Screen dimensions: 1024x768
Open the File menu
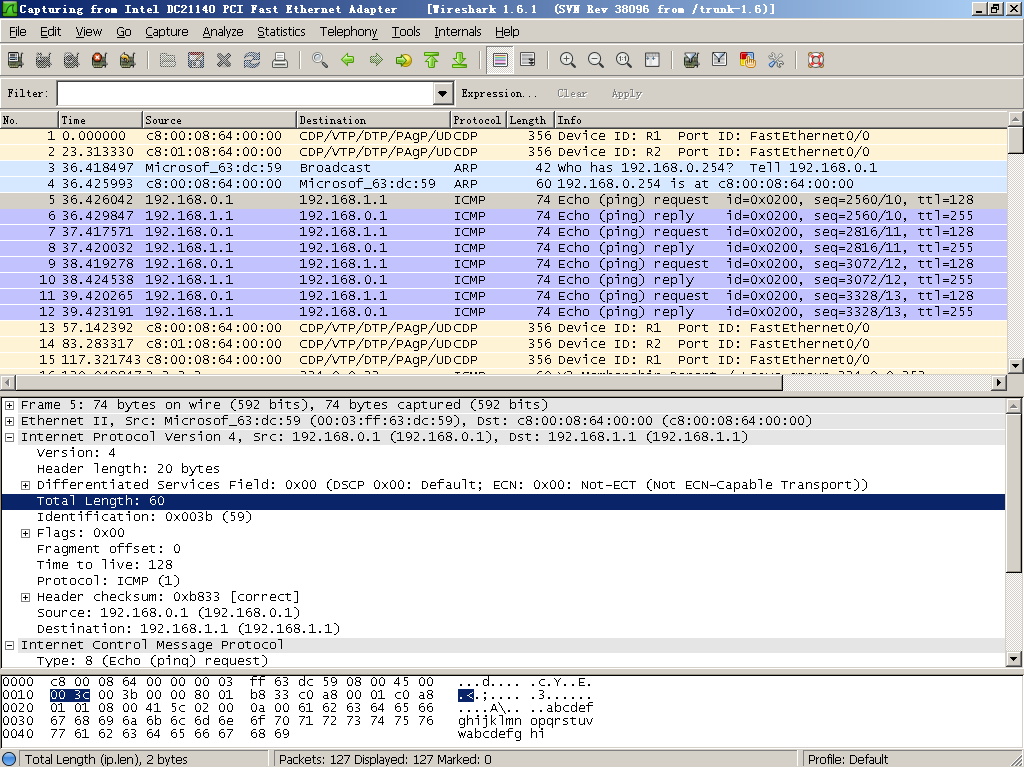(x=18, y=31)
